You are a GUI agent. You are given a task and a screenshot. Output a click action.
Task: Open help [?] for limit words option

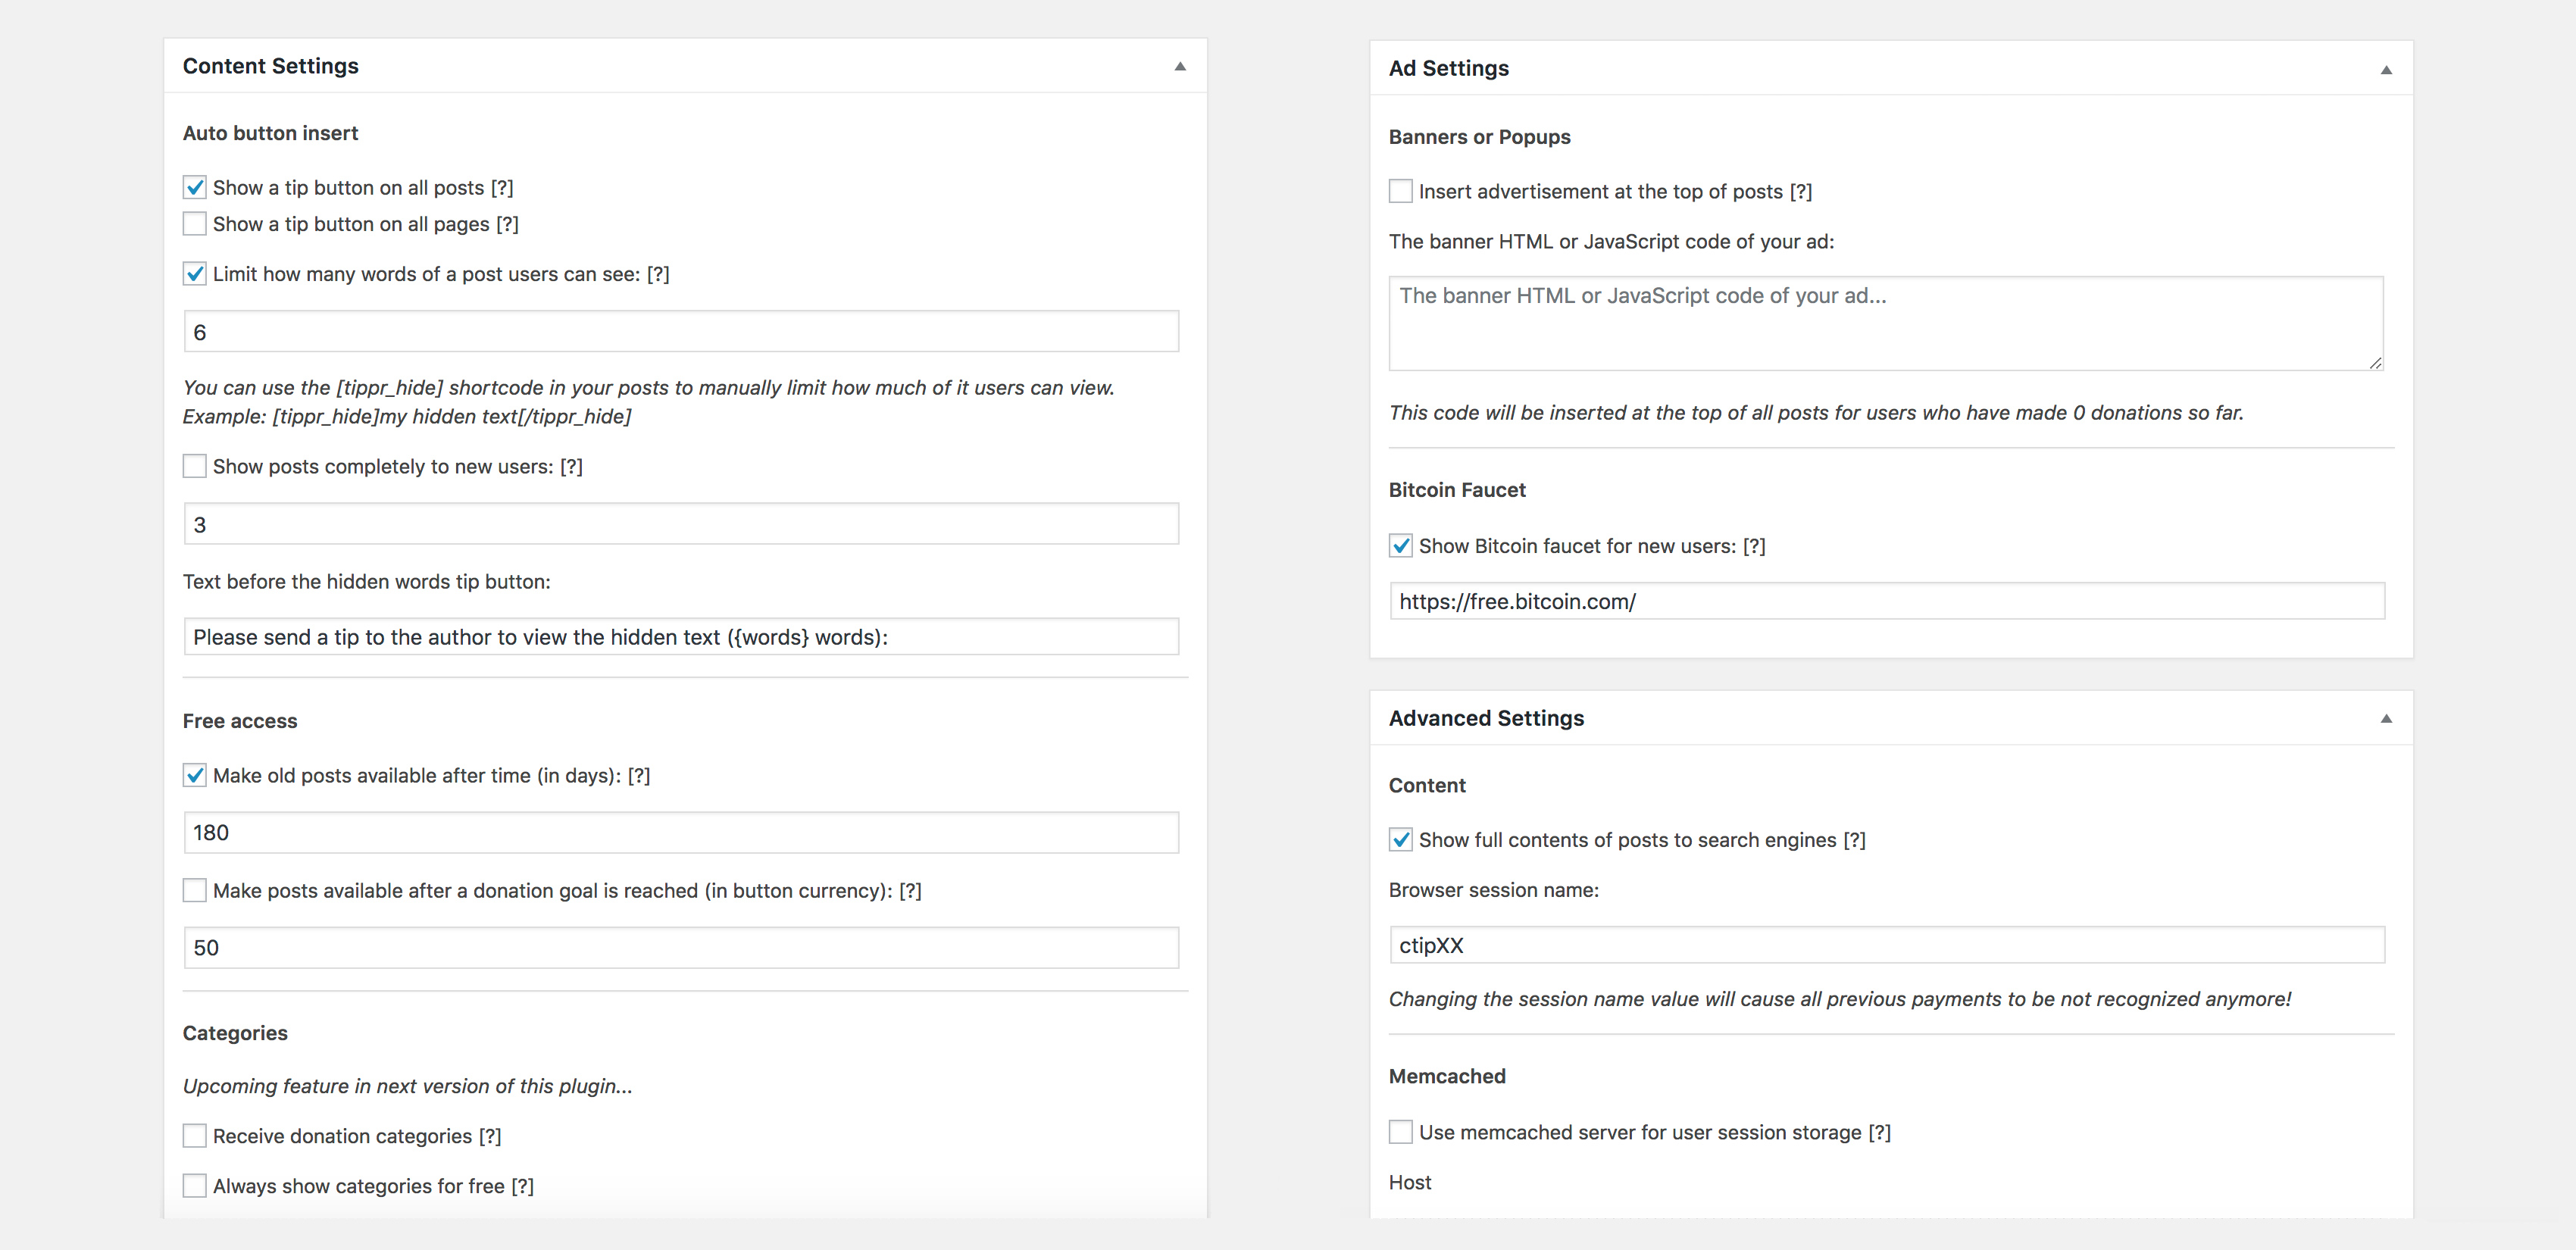[x=658, y=274]
